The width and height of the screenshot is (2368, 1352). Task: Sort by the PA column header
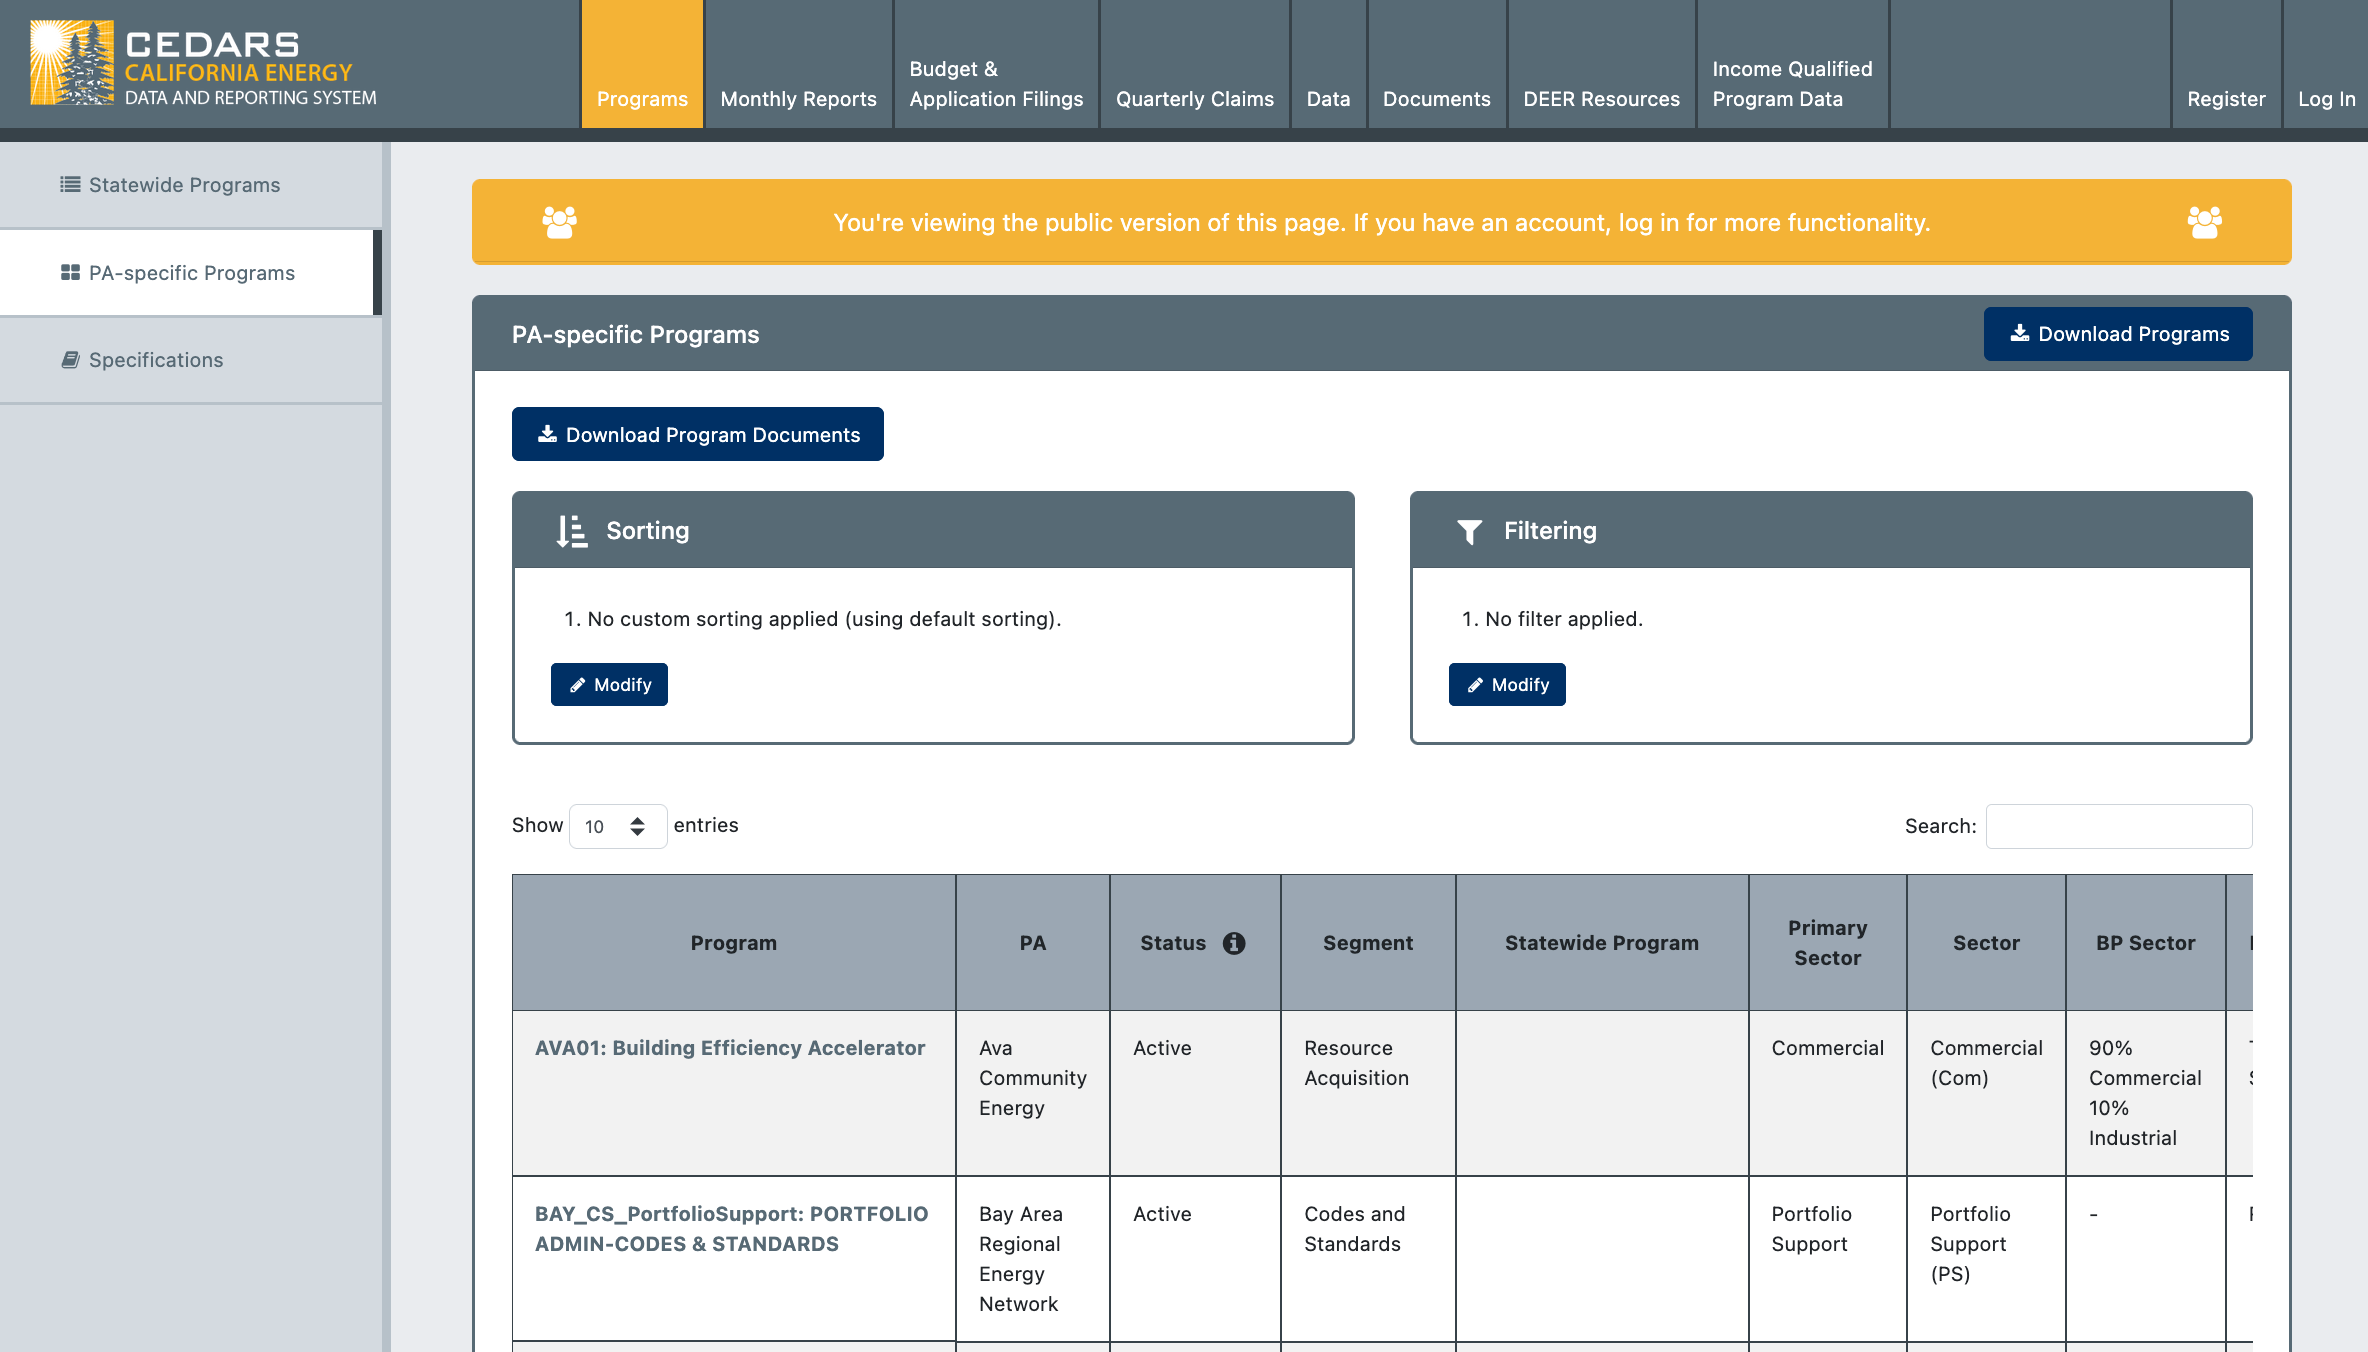click(1033, 943)
